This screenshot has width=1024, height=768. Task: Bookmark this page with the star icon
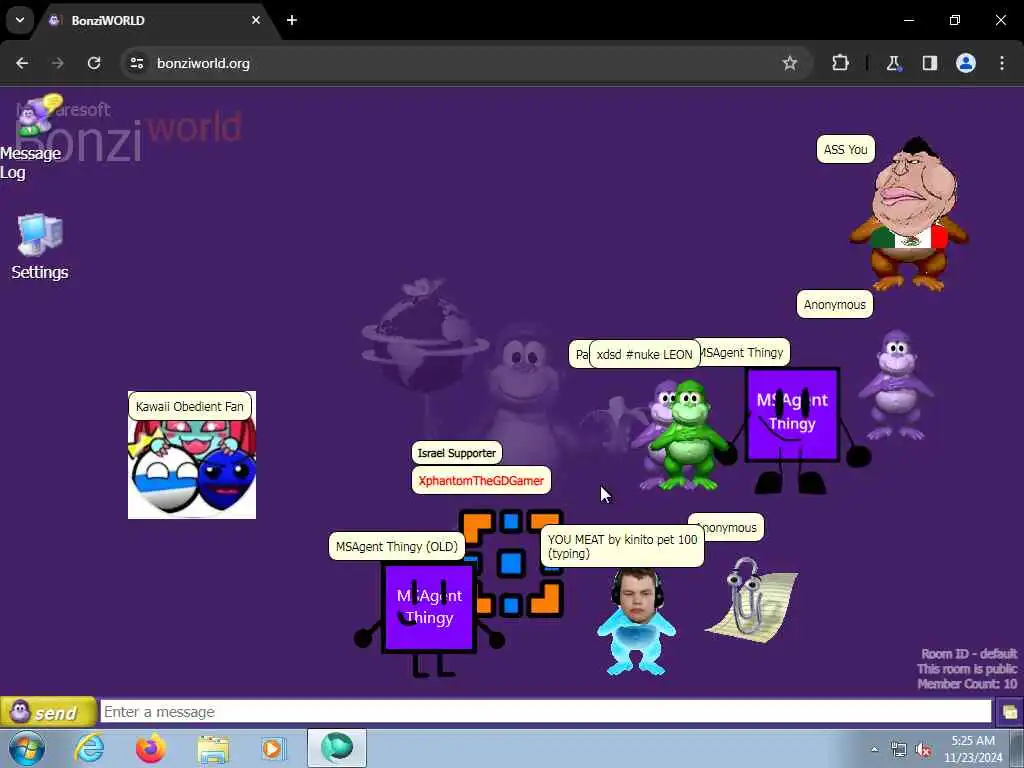[790, 63]
